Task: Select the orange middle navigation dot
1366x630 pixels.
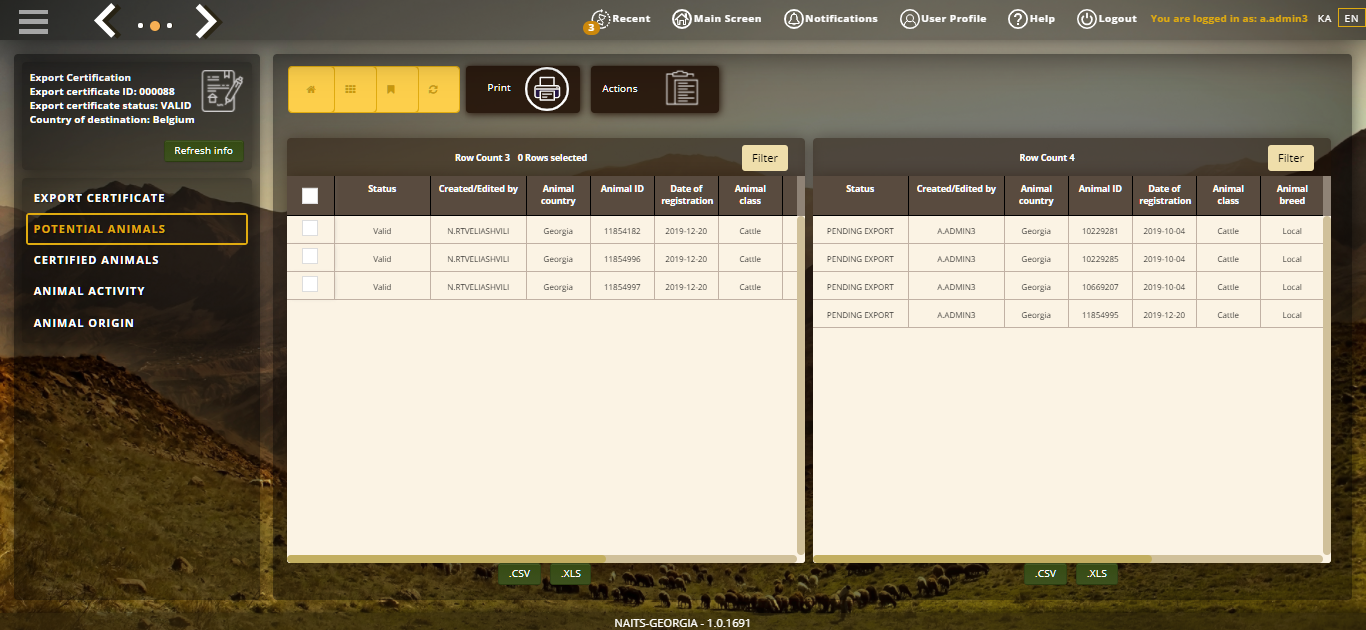Action: (155, 26)
